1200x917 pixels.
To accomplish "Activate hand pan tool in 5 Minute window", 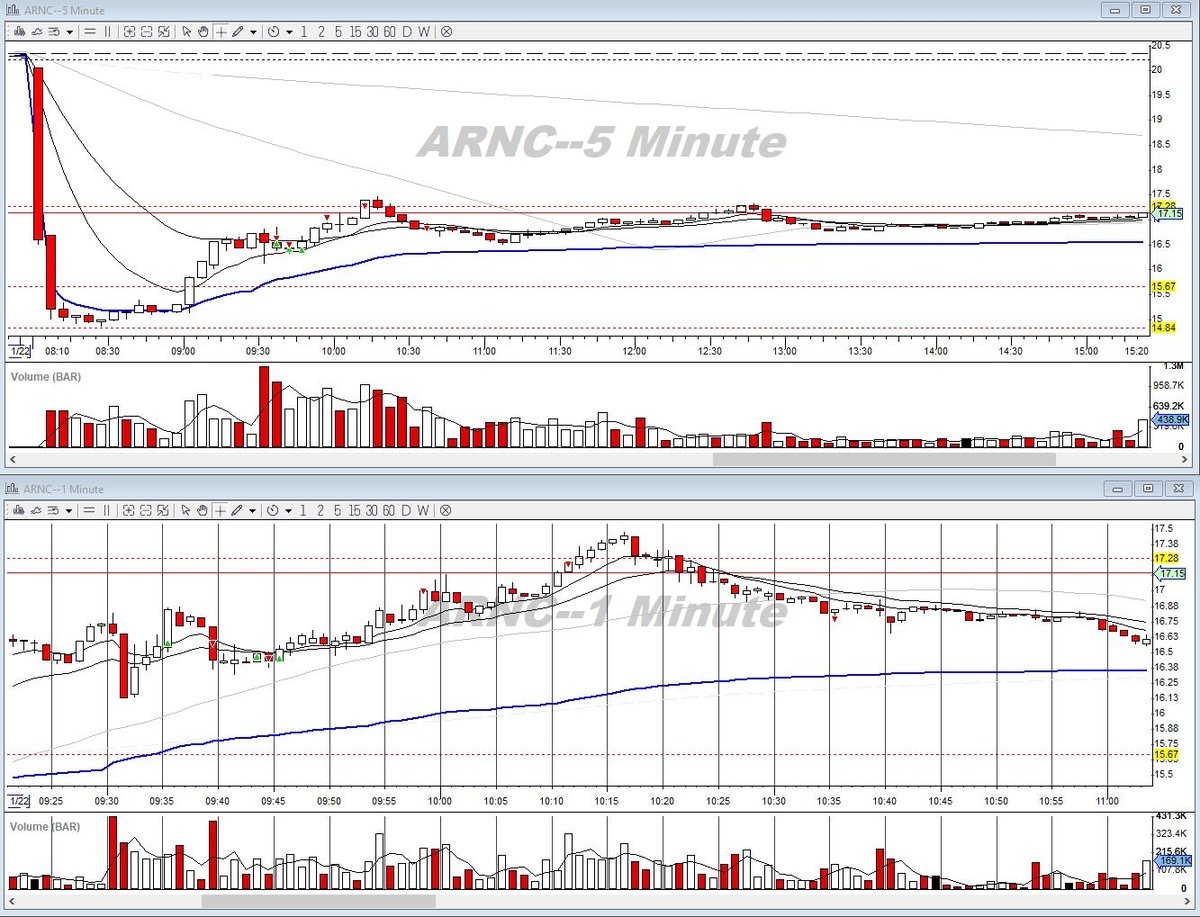I will click(x=203, y=31).
